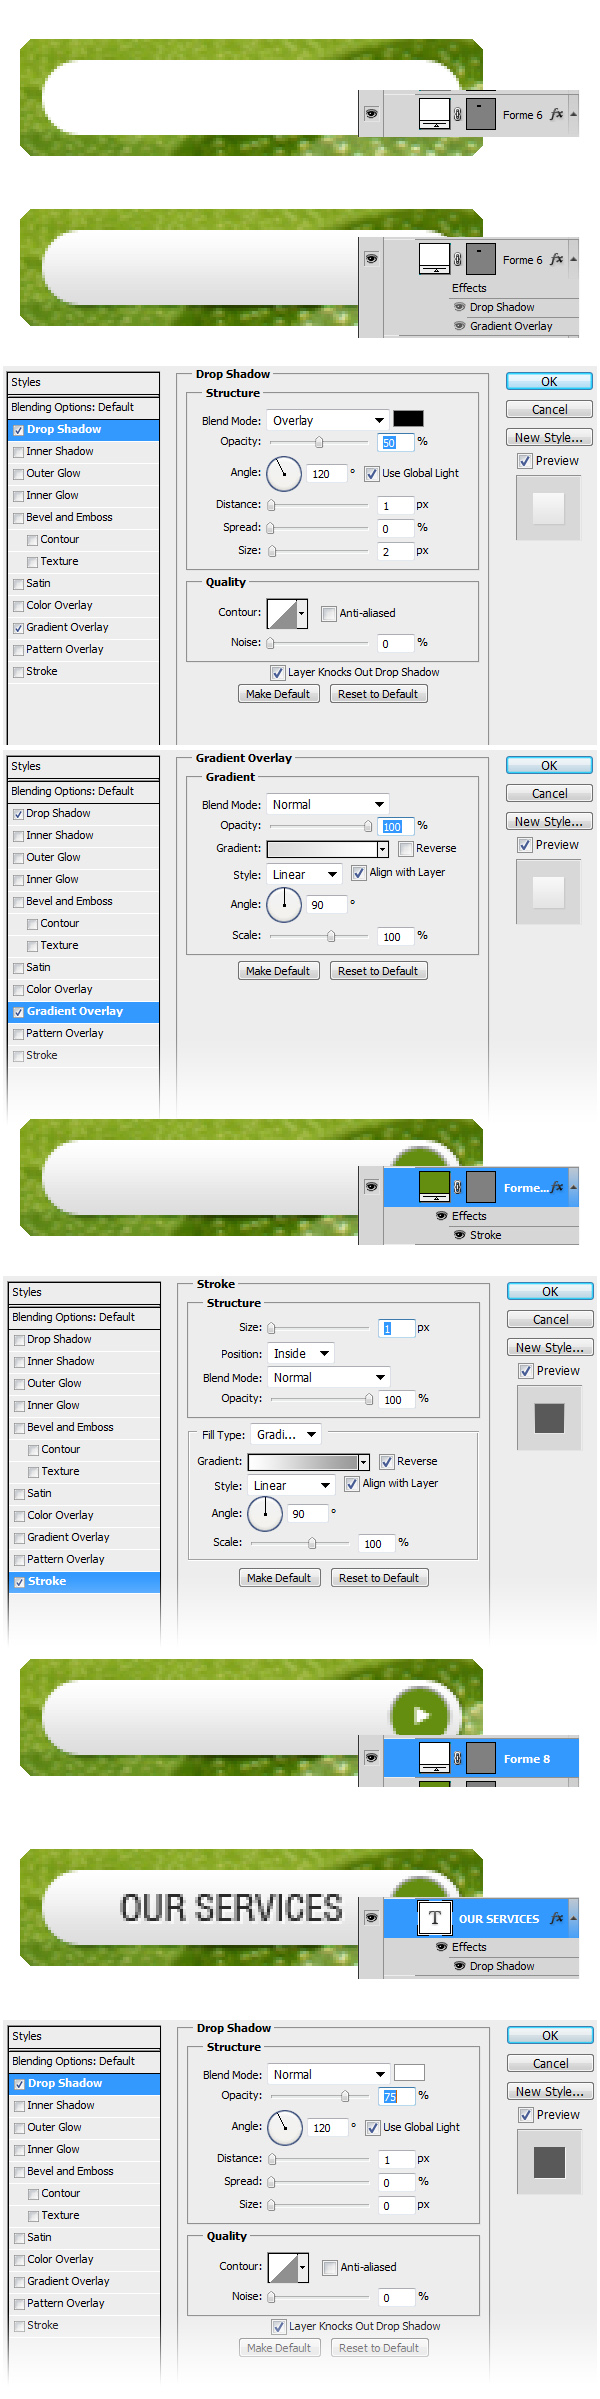Viewport: 600px width, 2399px height.
Task: Click Cancel in the Gradient Overlay dialog
Action: click(549, 793)
